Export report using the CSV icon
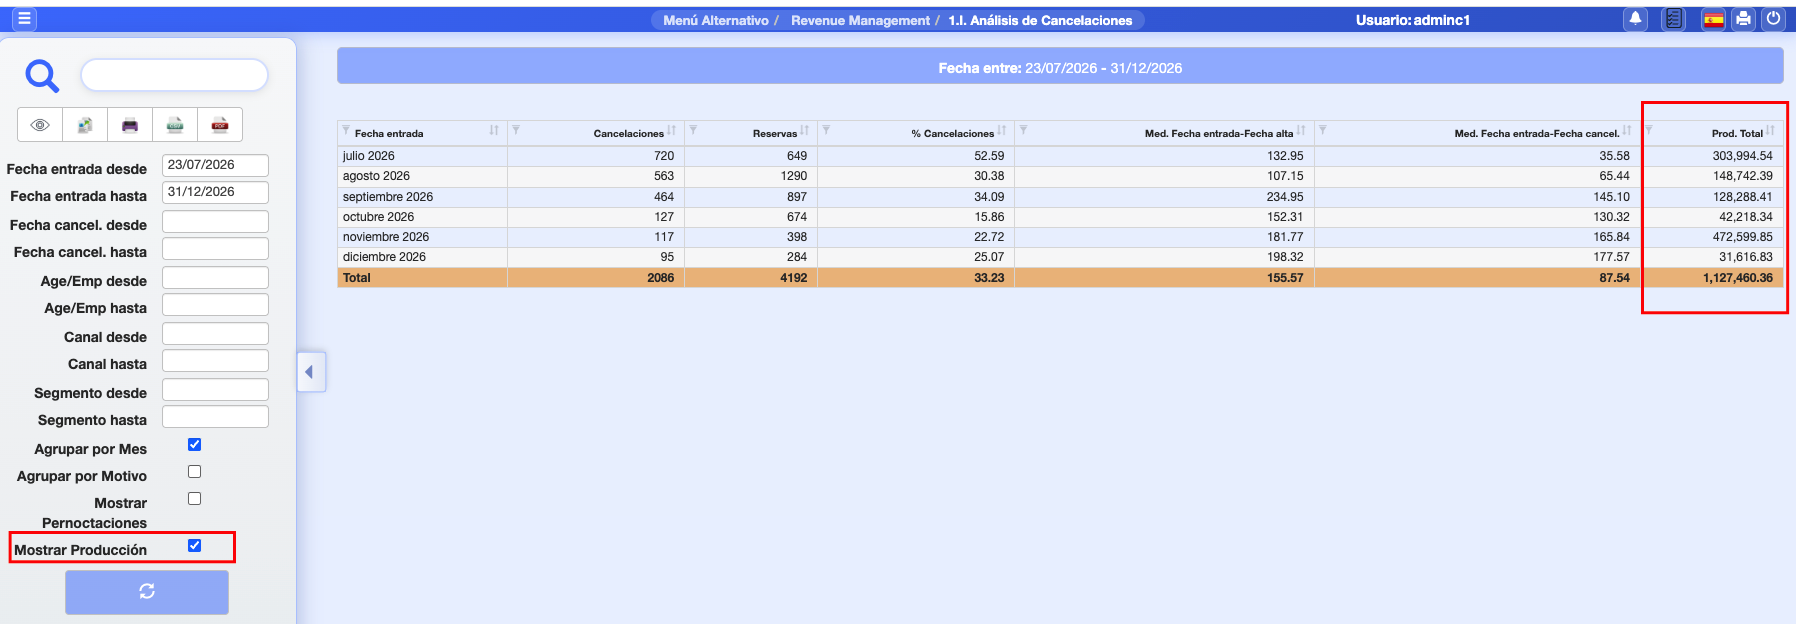 click(x=175, y=125)
